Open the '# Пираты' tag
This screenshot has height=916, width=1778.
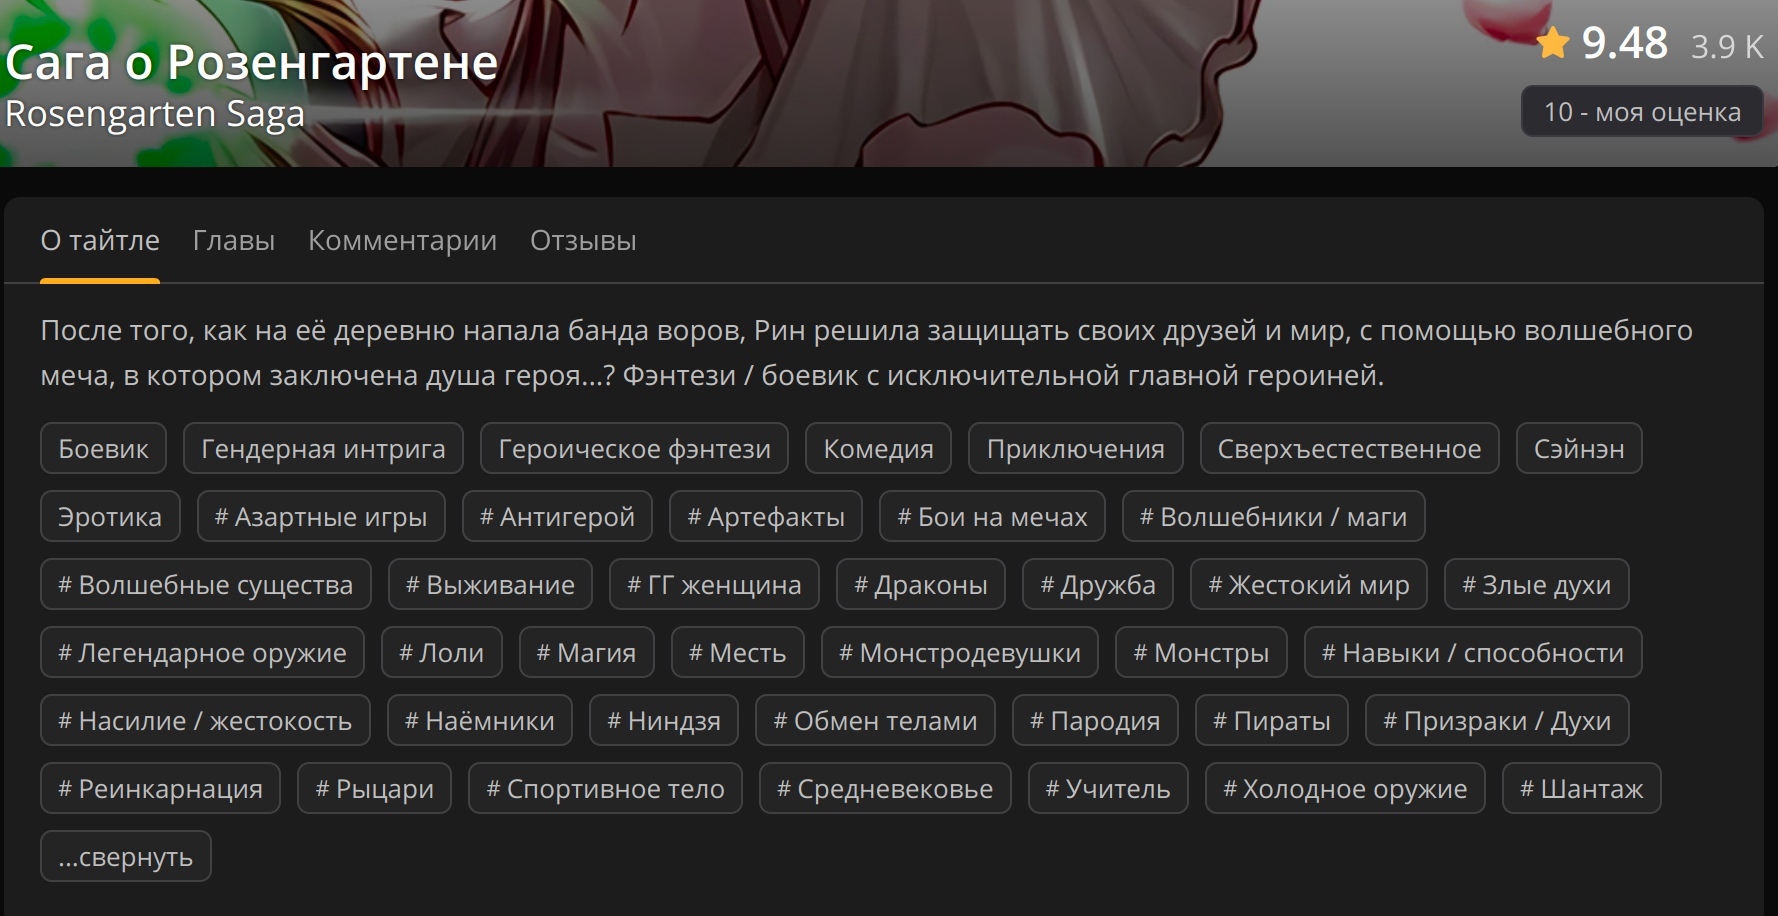point(1271,721)
